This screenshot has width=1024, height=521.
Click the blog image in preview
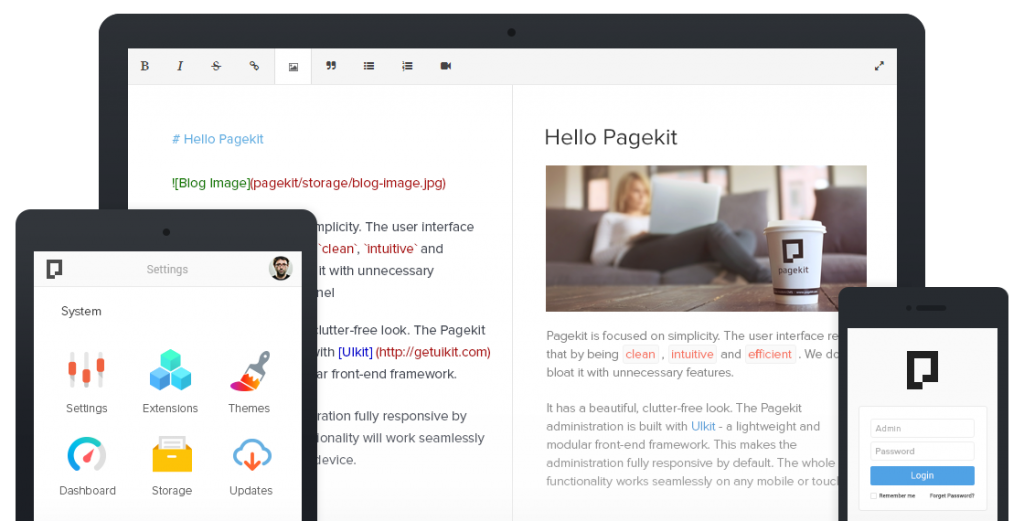click(706, 238)
